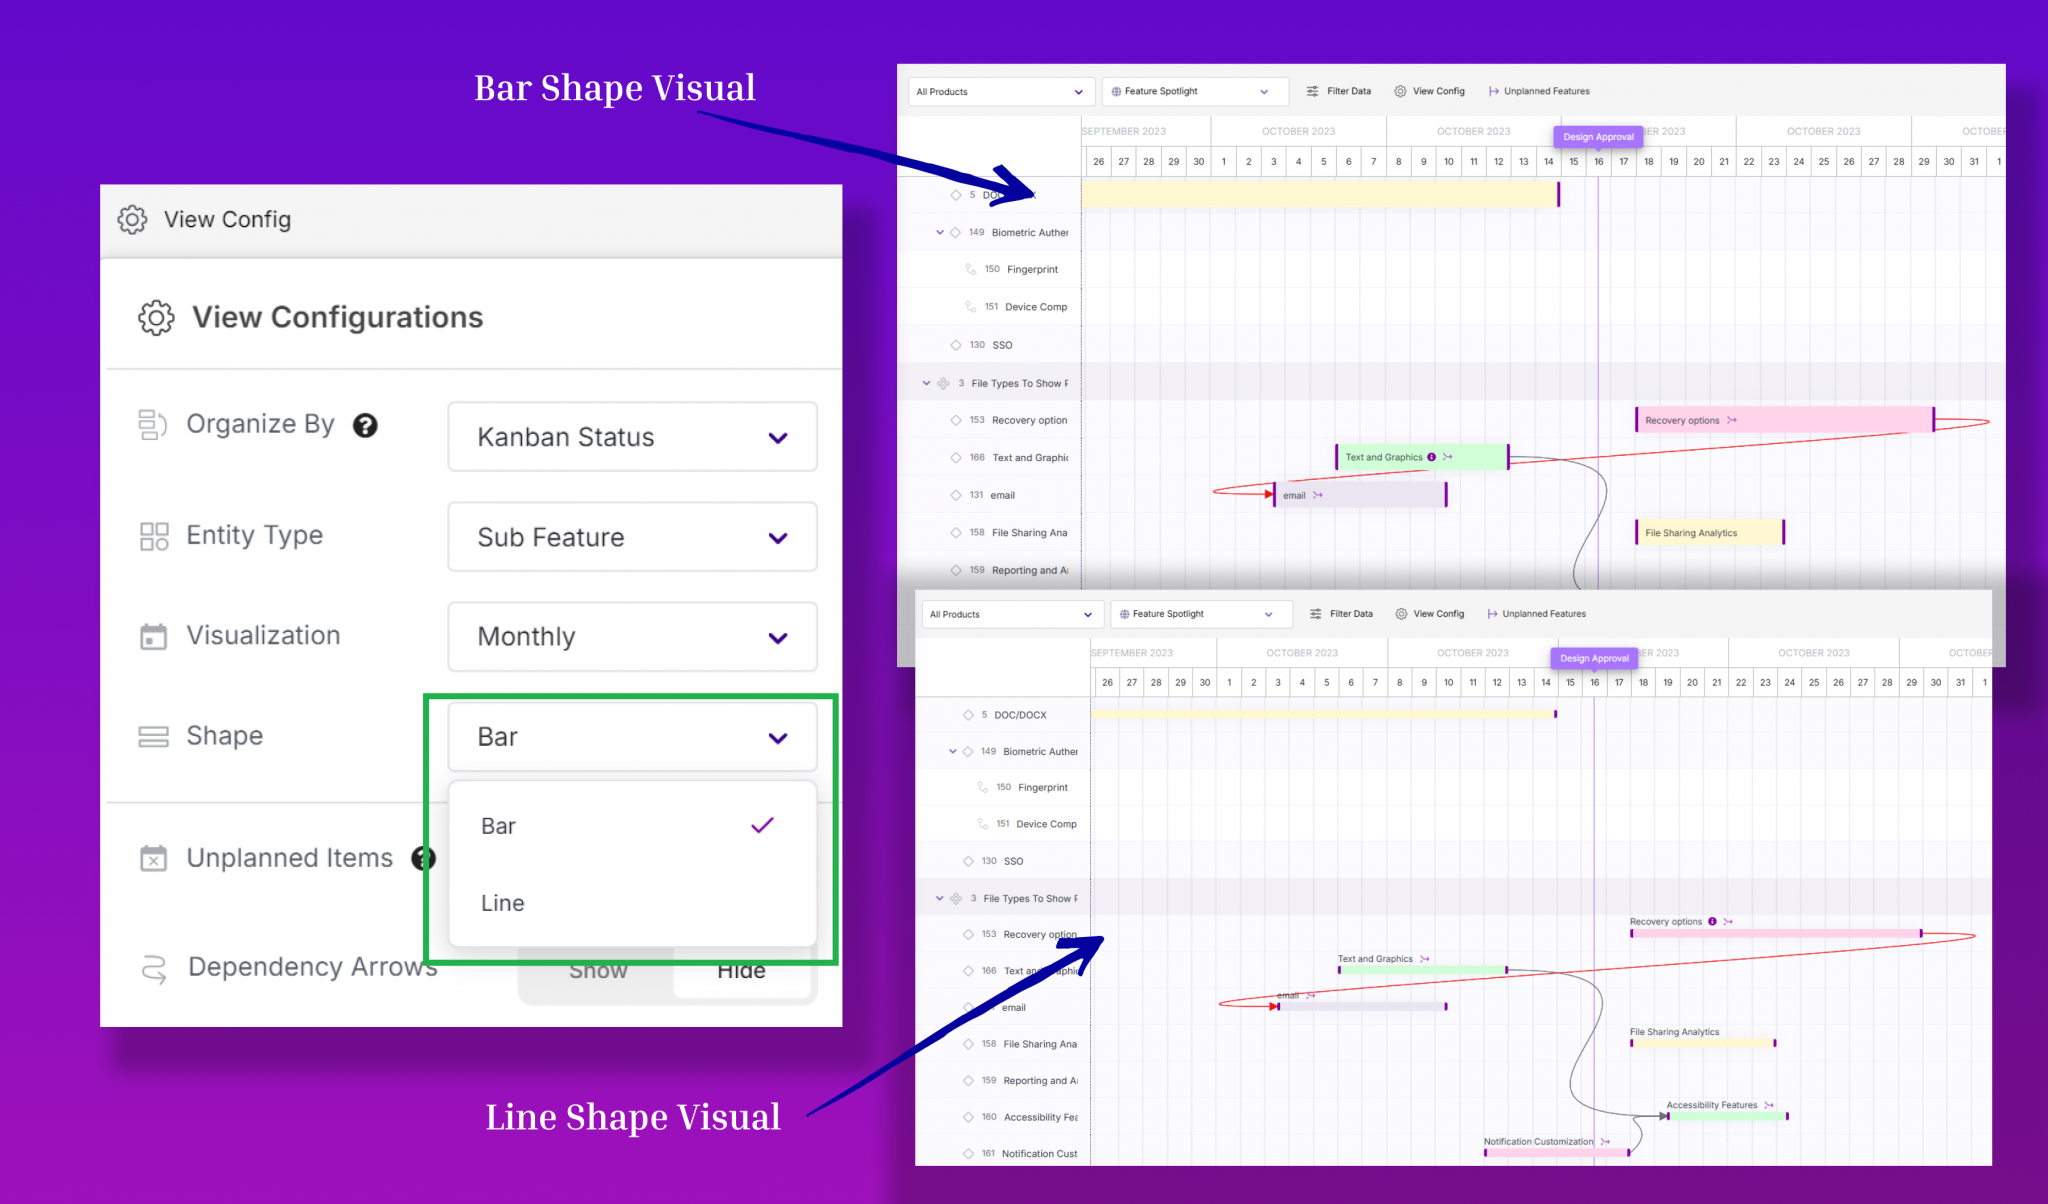
Task: Open the Kanban Status dropdown
Action: (632, 437)
